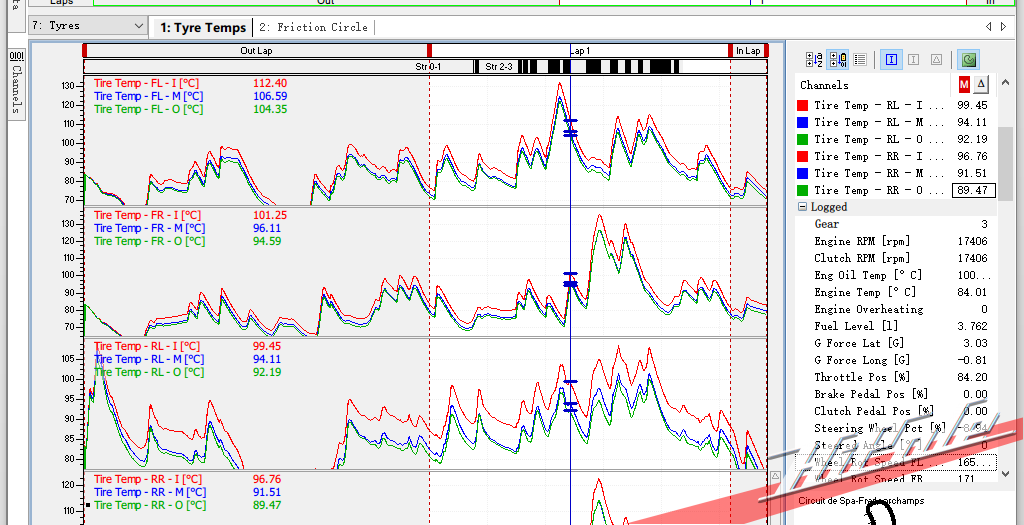Click red swatch of Tire Temp - RR - I
This screenshot has height=525, width=1024.
click(803, 156)
